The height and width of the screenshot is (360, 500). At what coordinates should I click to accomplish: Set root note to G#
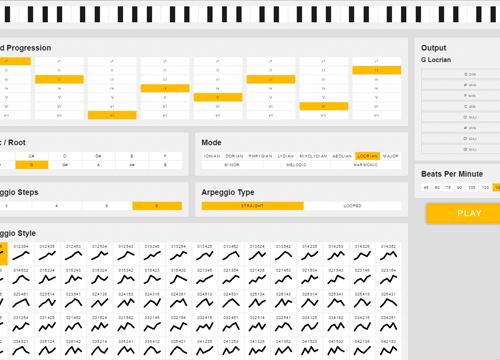coord(65,165)
